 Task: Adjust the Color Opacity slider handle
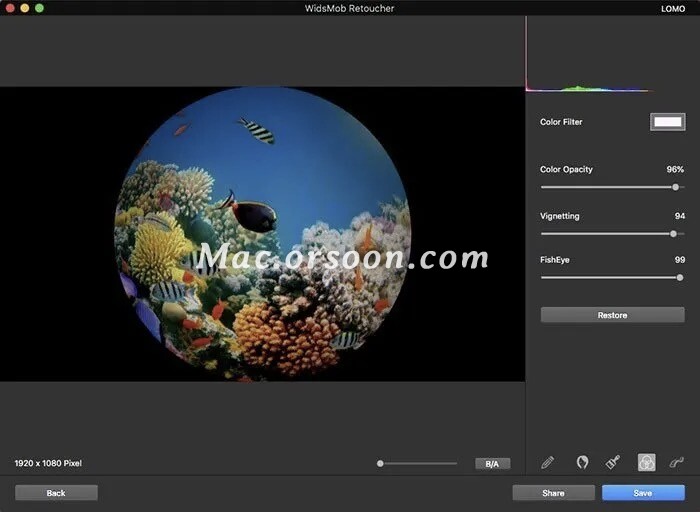click(x=676, y=187)
